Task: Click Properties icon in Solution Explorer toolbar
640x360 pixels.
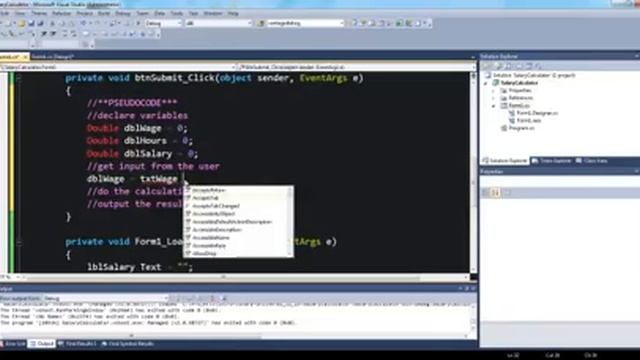Action: coord(486,66)
